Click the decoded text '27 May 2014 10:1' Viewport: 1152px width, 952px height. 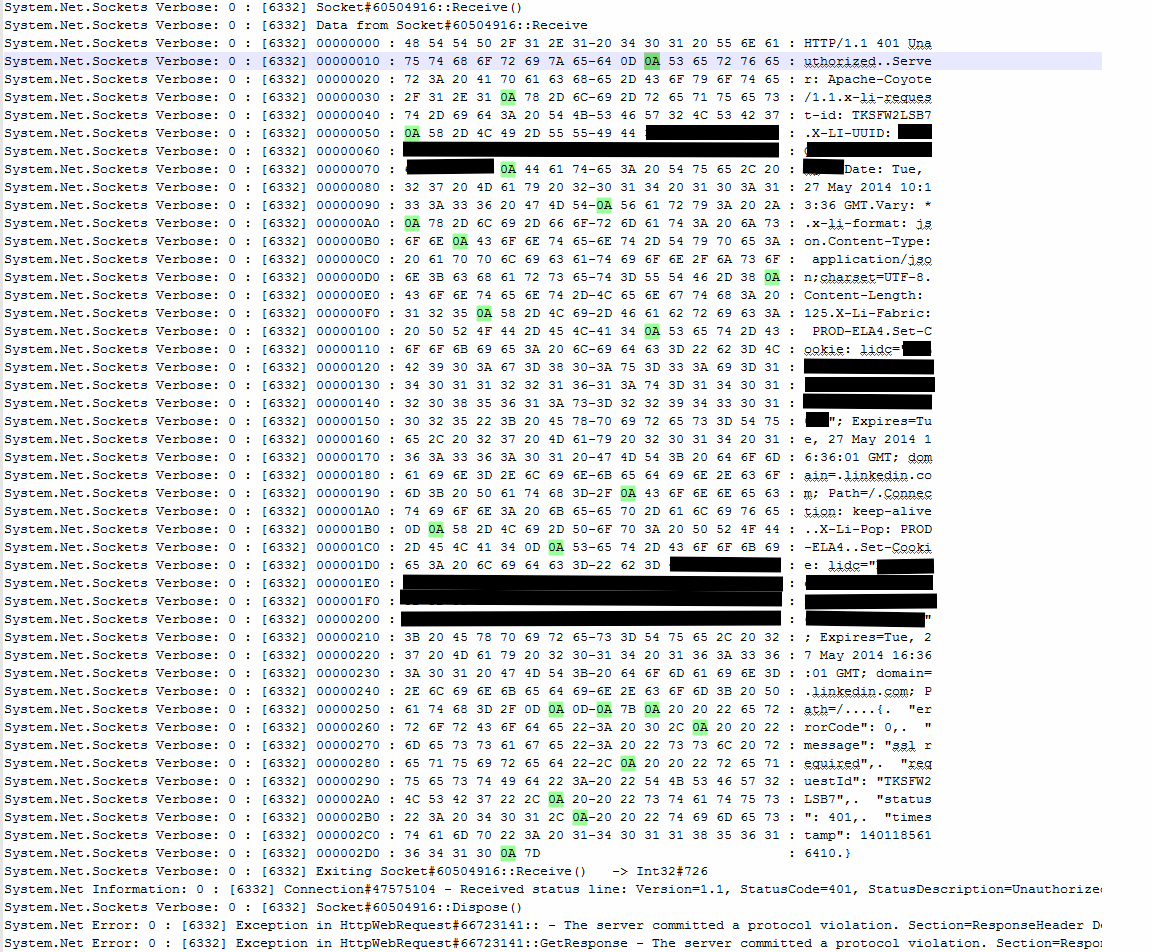(x=867, y=187)
